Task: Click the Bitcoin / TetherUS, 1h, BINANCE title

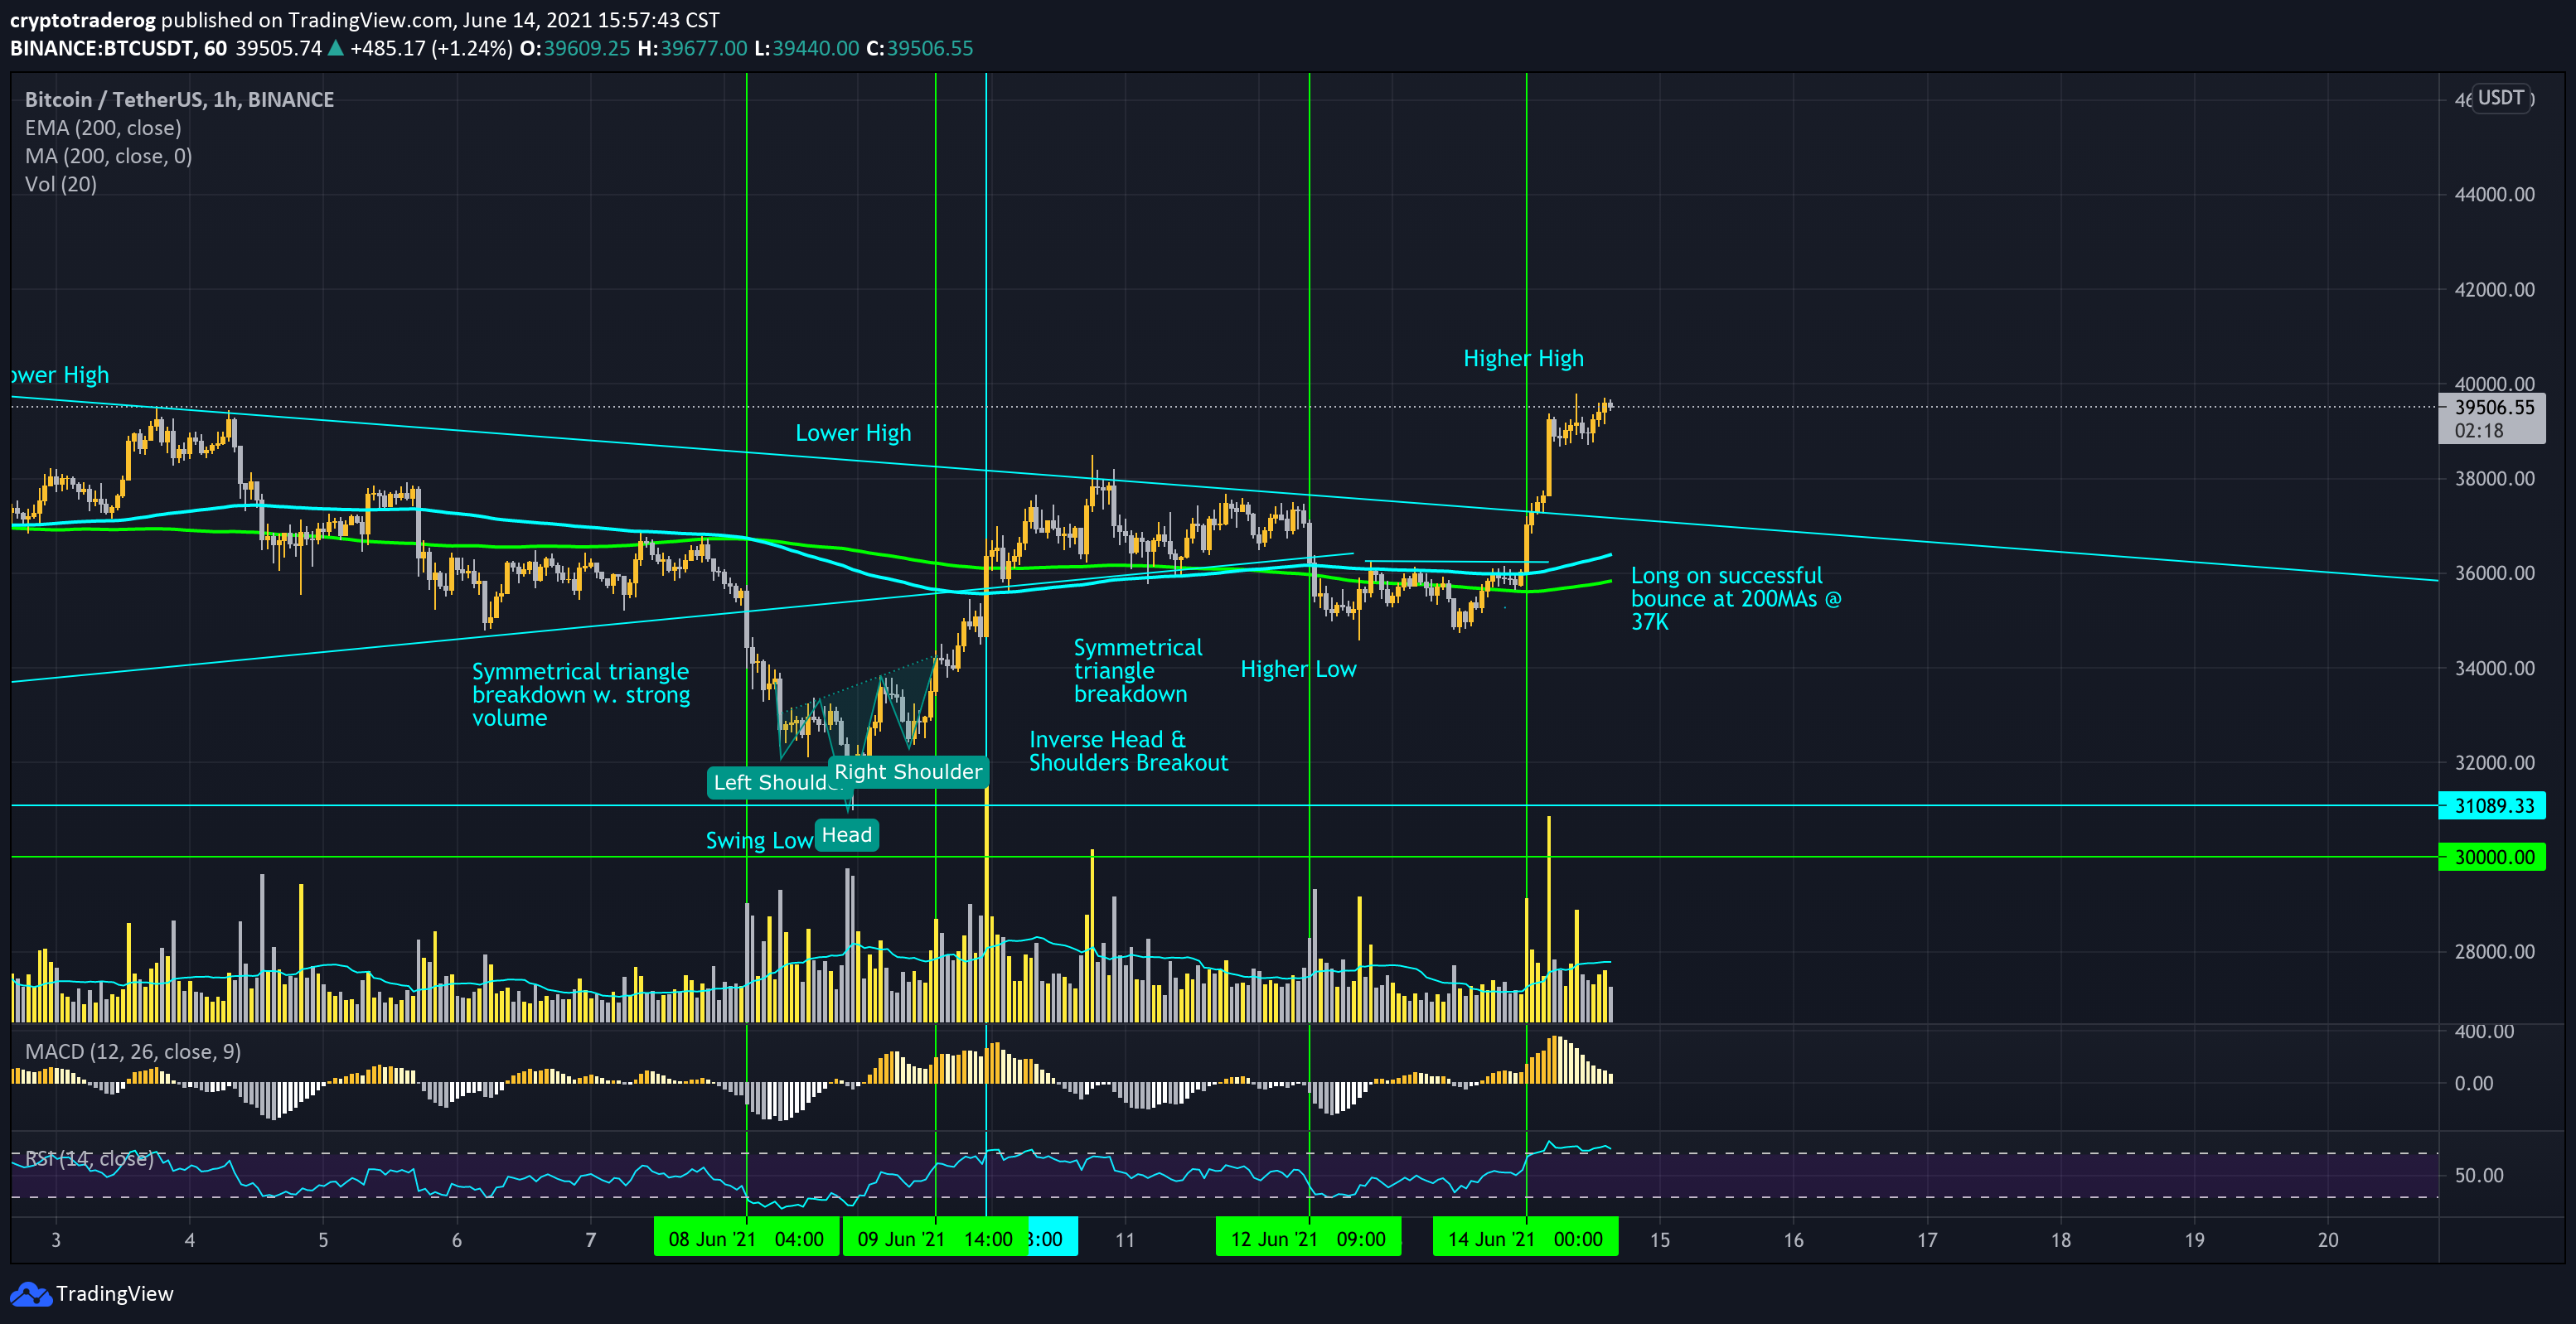Action: tap(179, 100)
